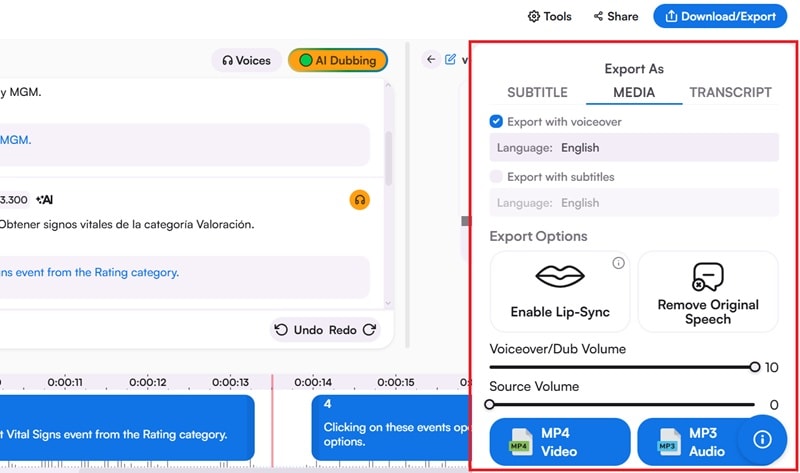This screenshot has height=473, width=800.
Task: Open the Tools gear menu
Action: coord(549,16)
